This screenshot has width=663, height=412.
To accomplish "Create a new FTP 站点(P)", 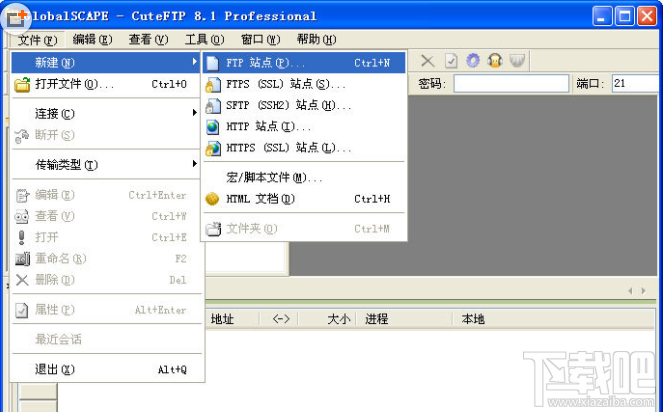I will coord(304,63).
